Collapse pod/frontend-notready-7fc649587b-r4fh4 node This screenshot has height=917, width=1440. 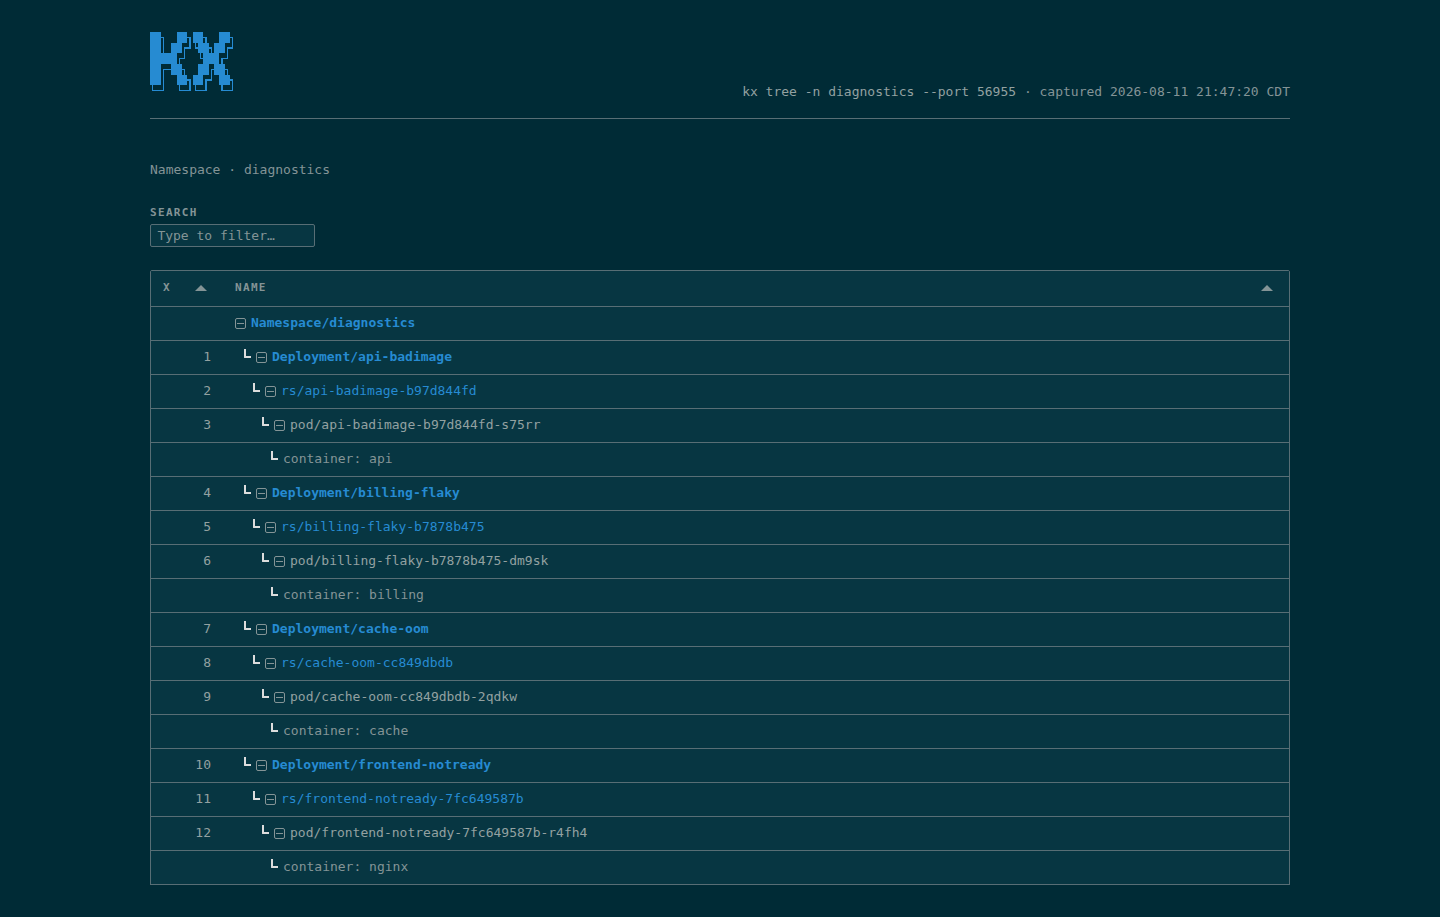click(x=279, y=833)
